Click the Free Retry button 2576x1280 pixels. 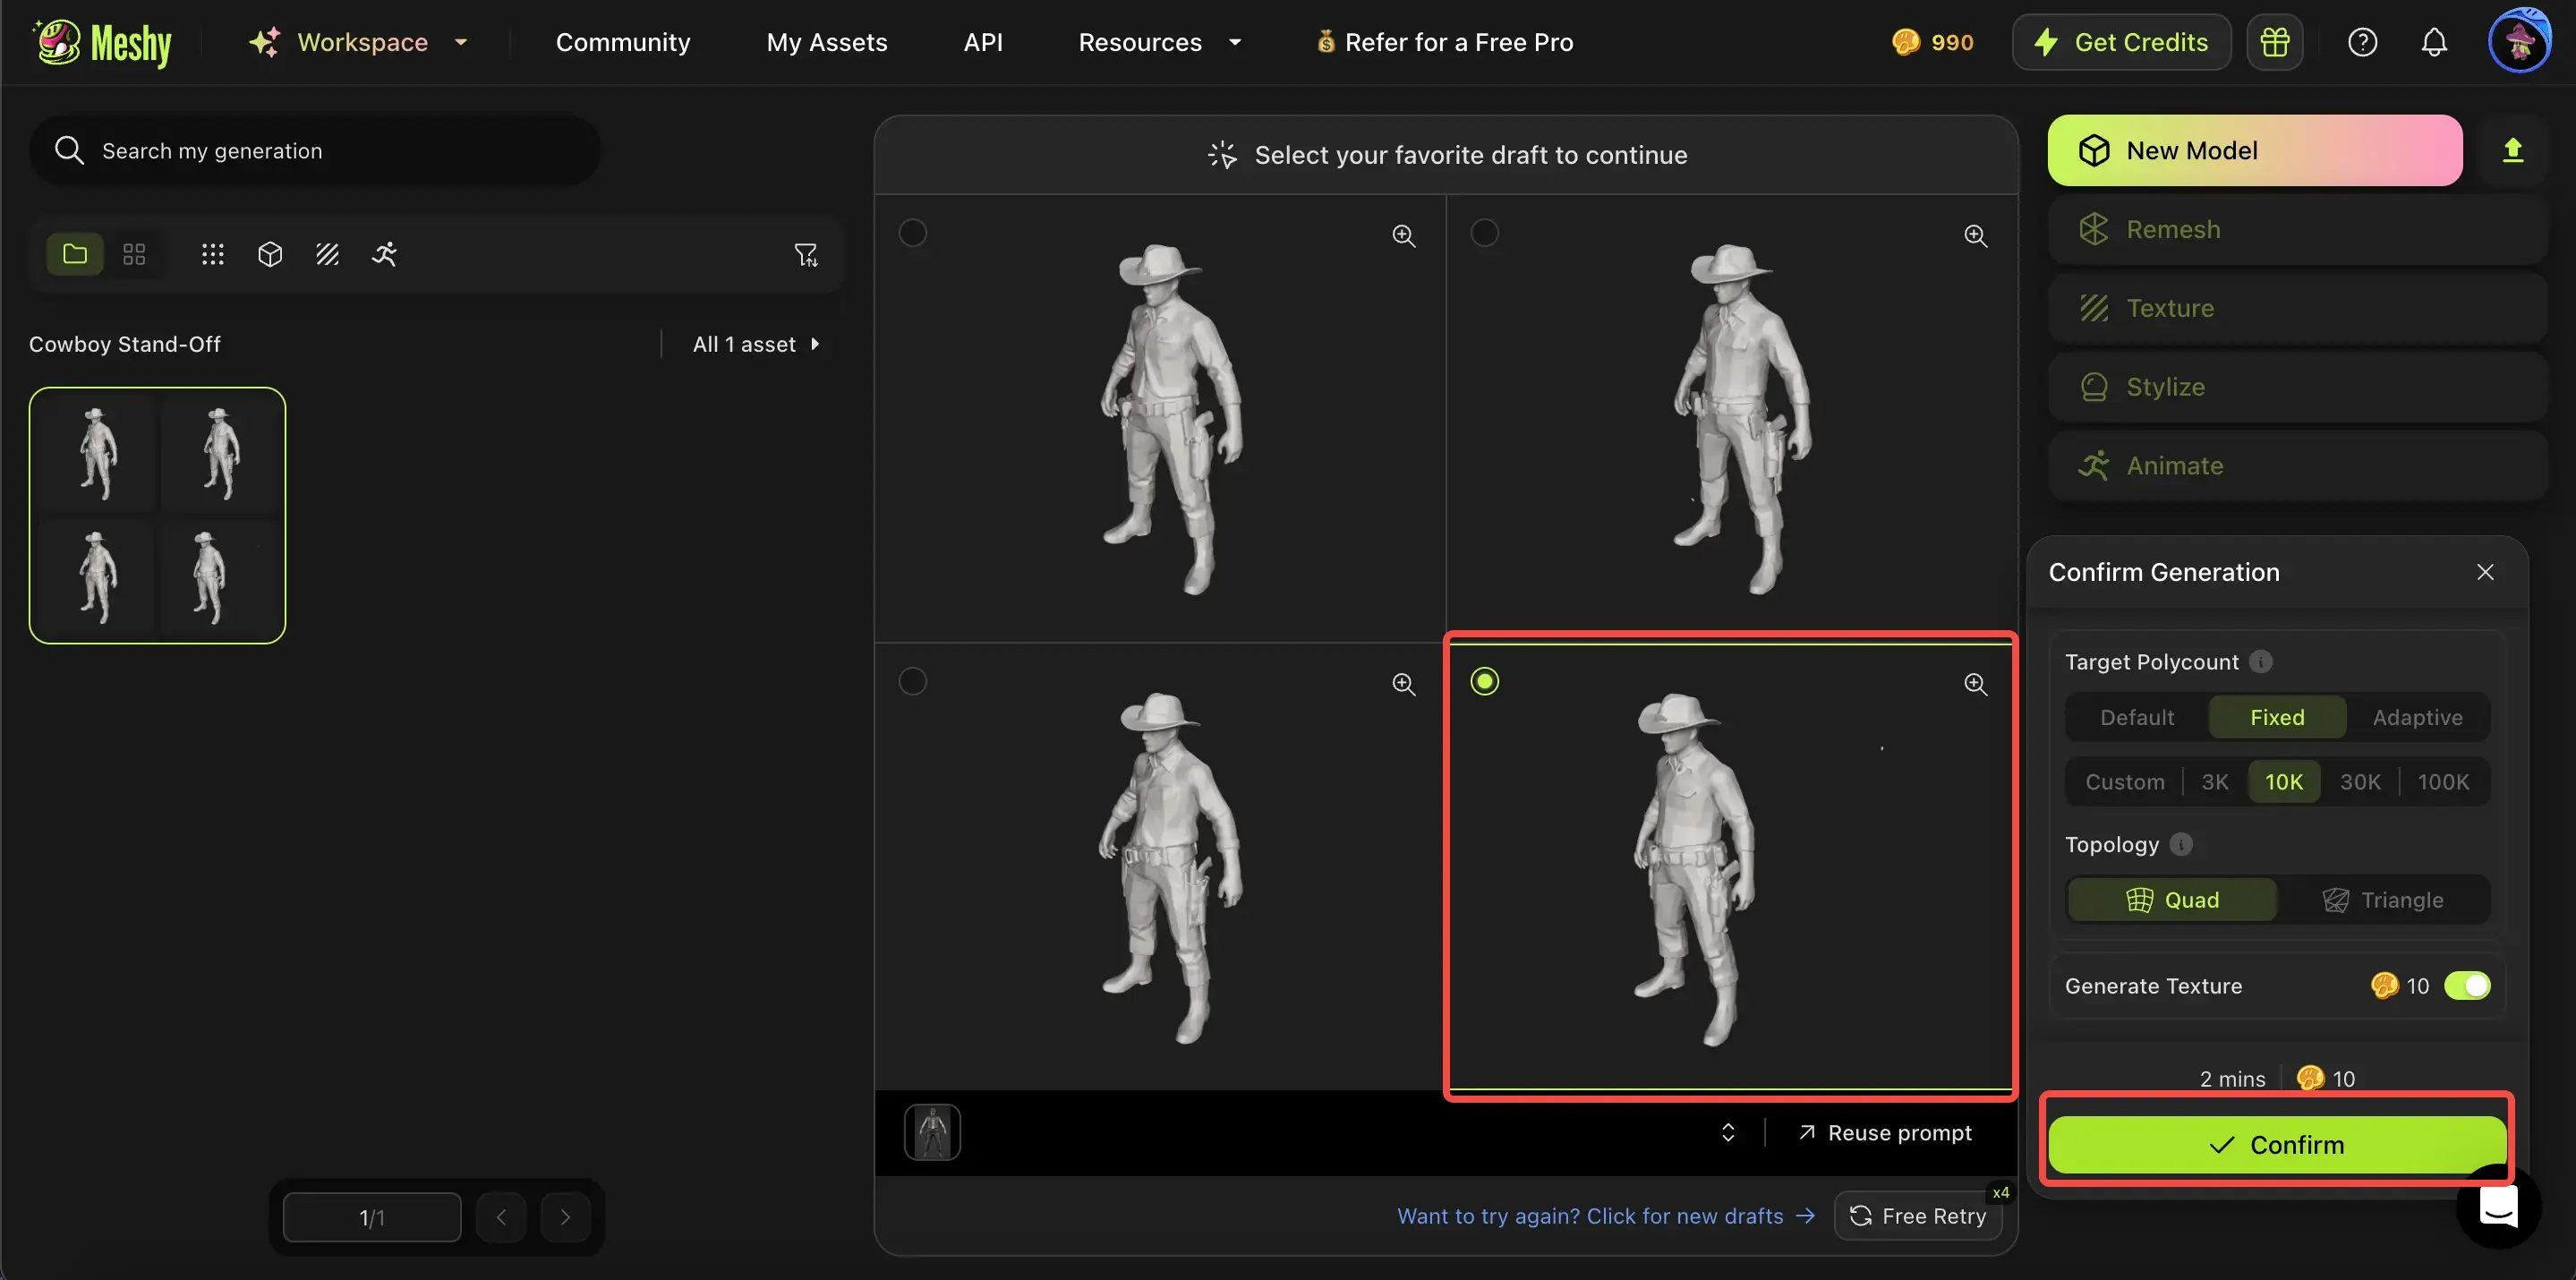pyautogui.click(x=1918, y=1216)
